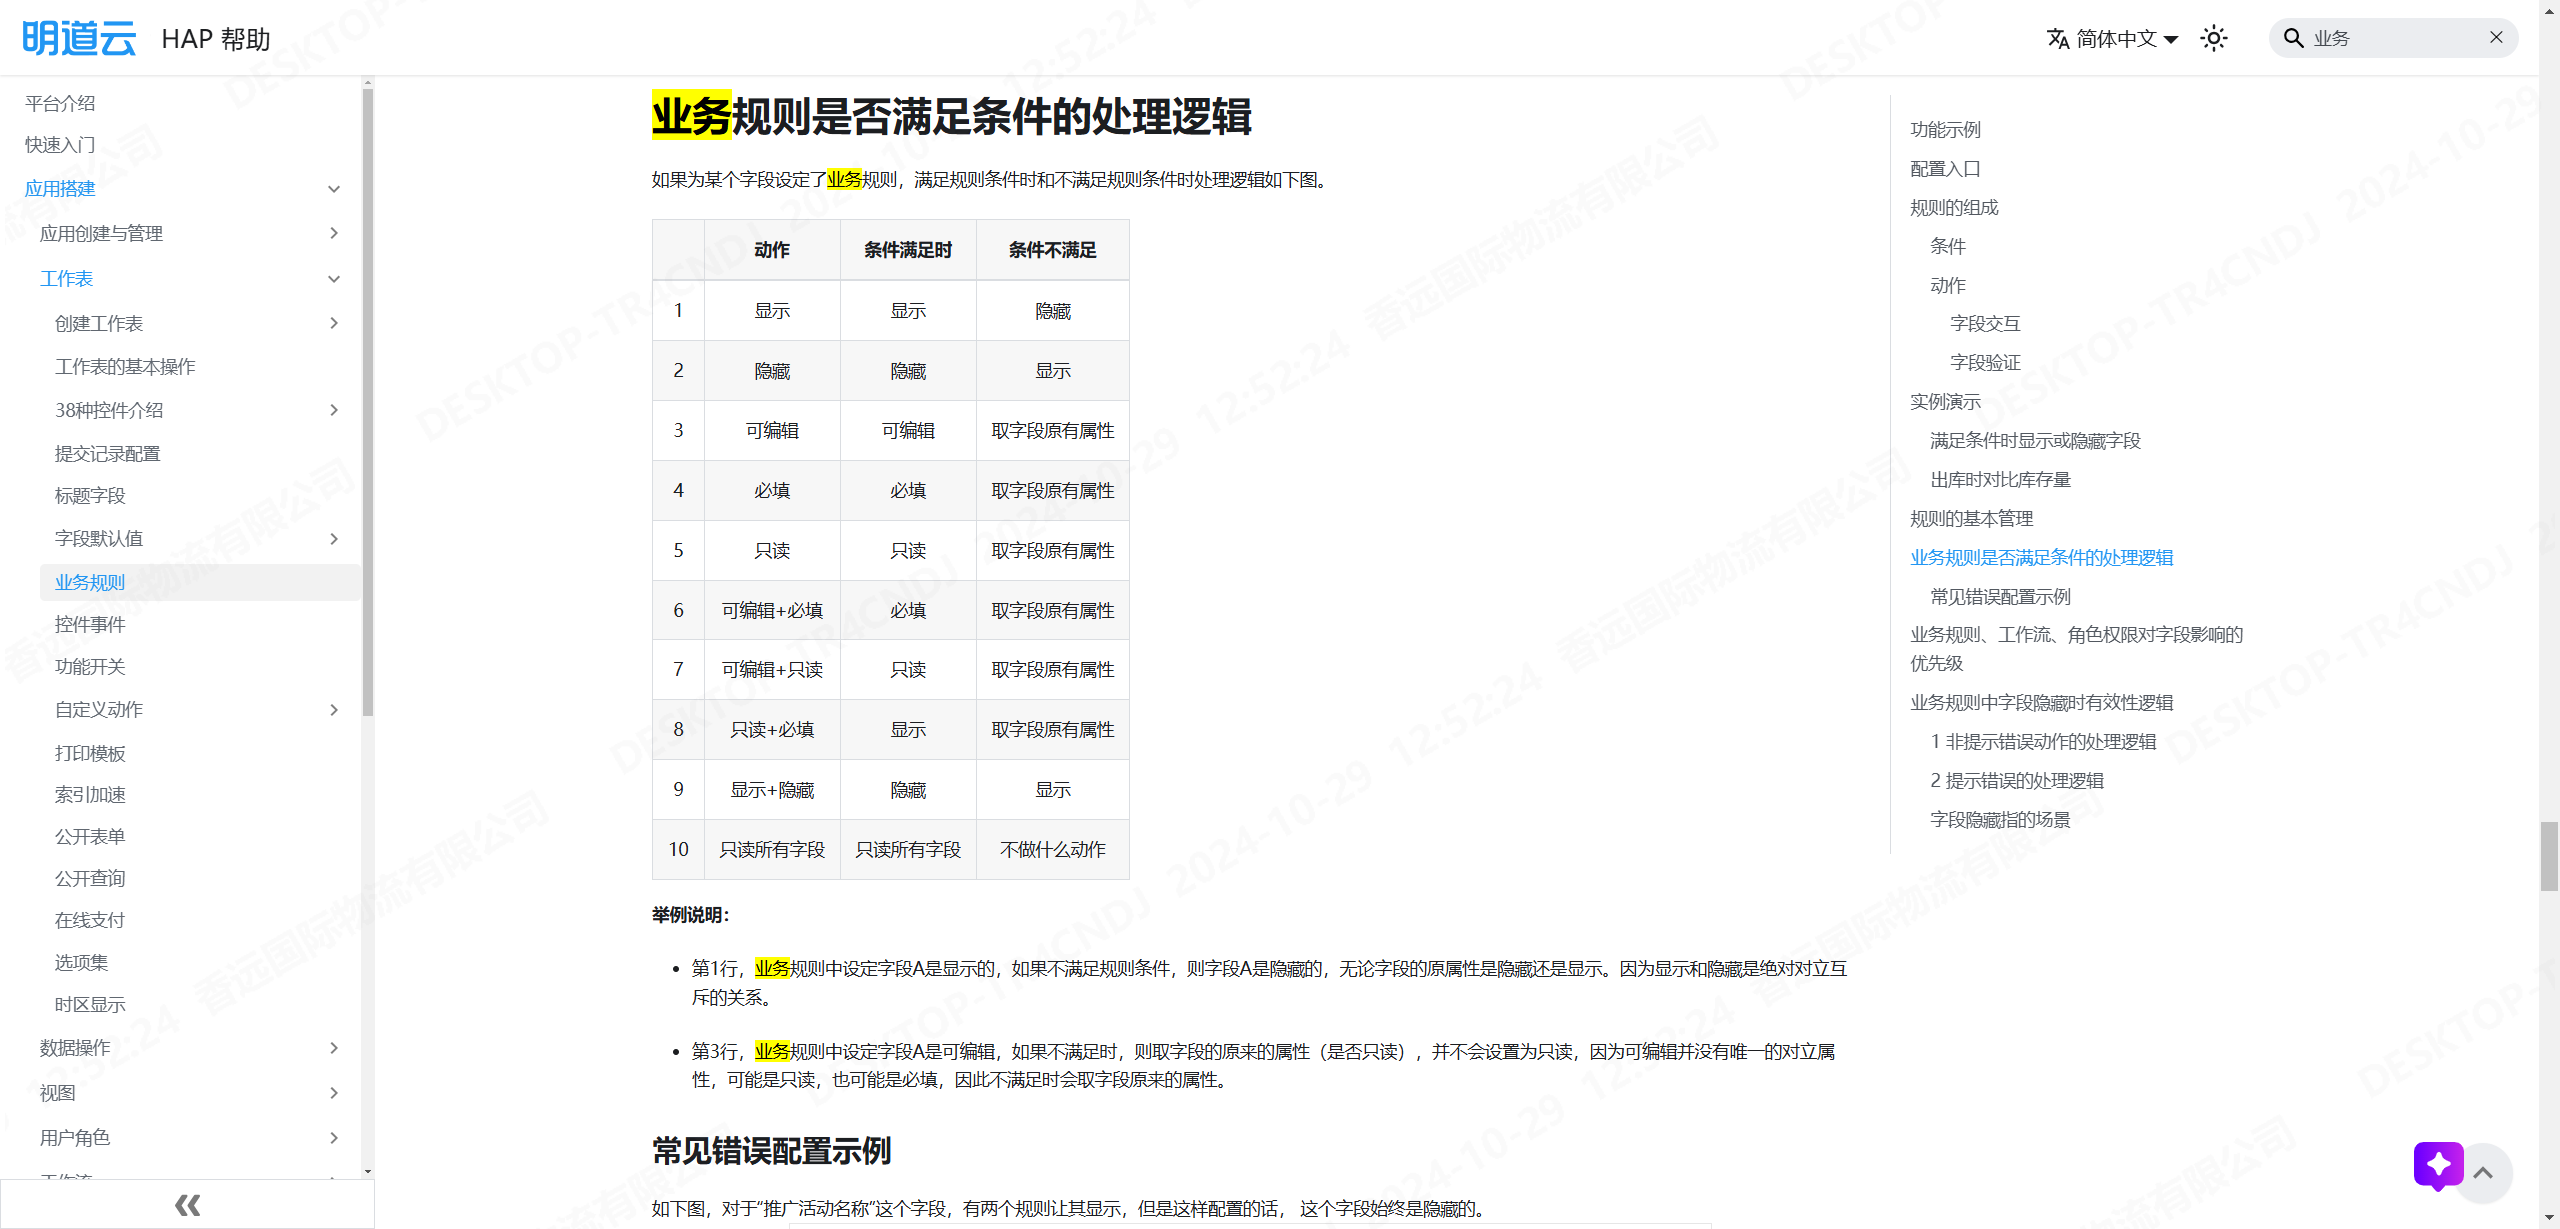The image size is (2560, 1229).
Task: Collapse the sidebar with double-chevron icon
Action: click(187, 1205)
